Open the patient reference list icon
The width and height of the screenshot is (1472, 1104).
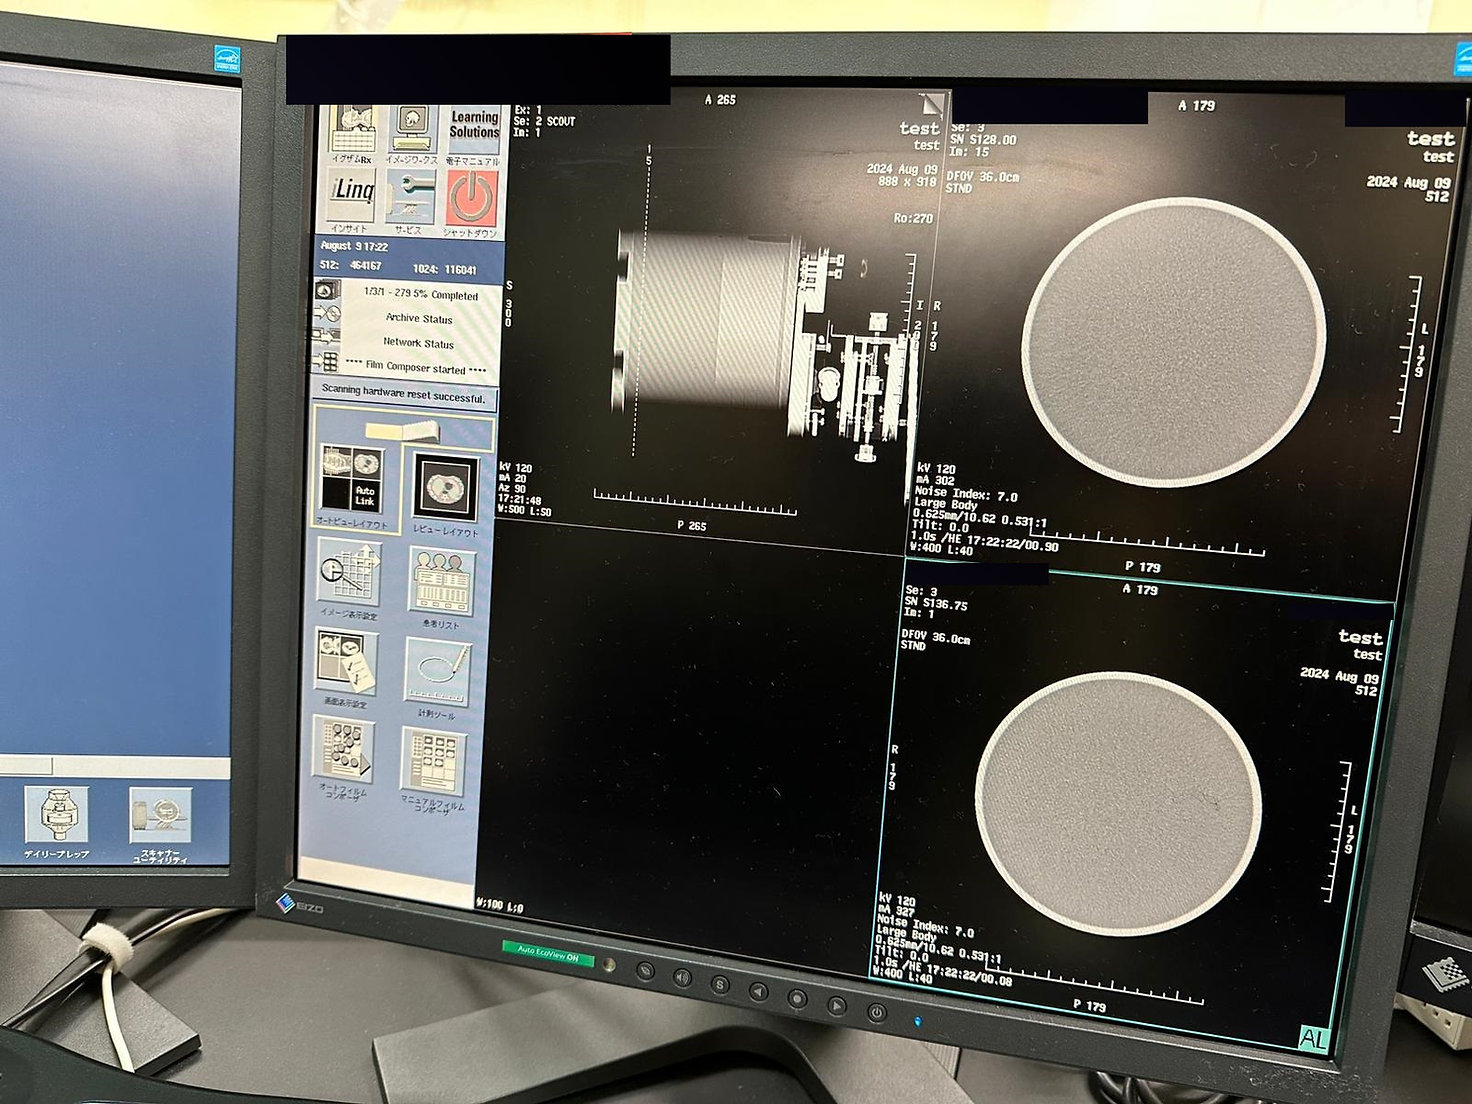[x=441, y=581]
